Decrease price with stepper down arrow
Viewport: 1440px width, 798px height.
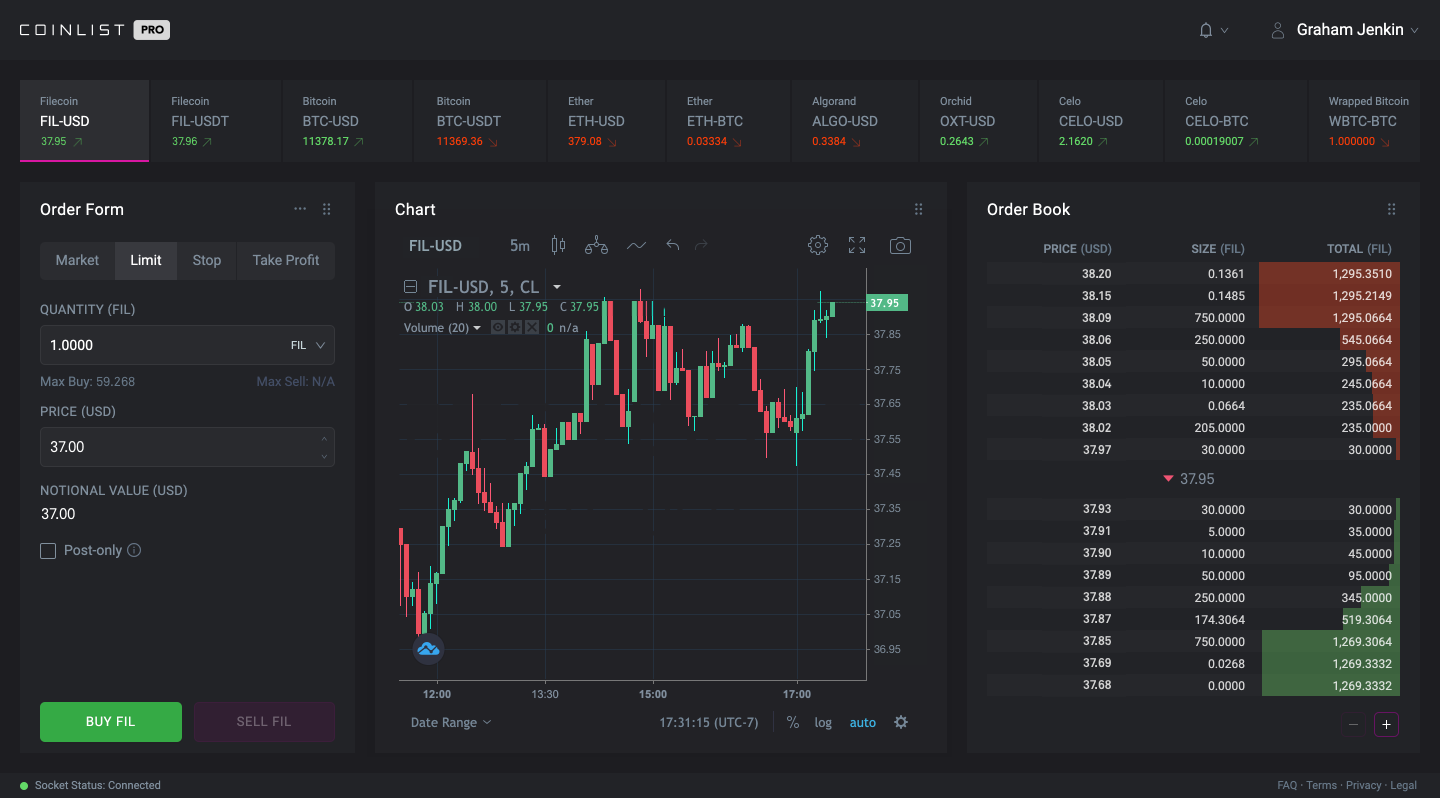(324, 457)
